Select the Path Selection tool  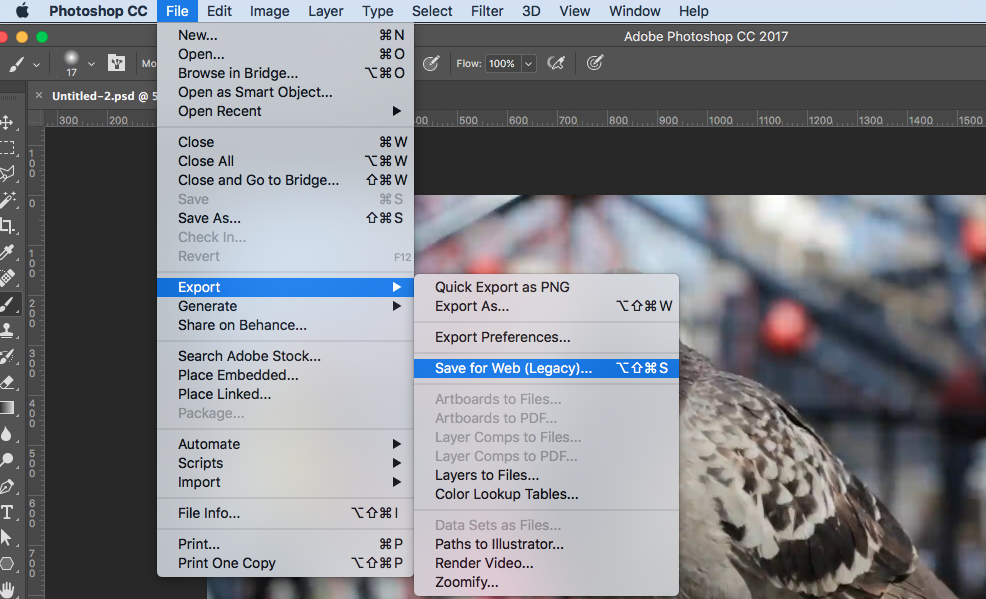pos(8,539)
